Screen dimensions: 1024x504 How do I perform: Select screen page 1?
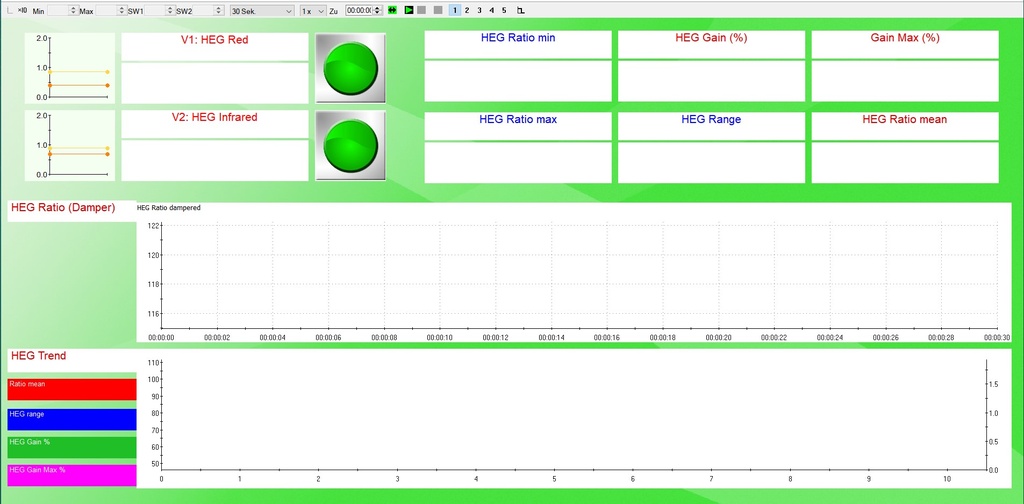coord(455,10)
